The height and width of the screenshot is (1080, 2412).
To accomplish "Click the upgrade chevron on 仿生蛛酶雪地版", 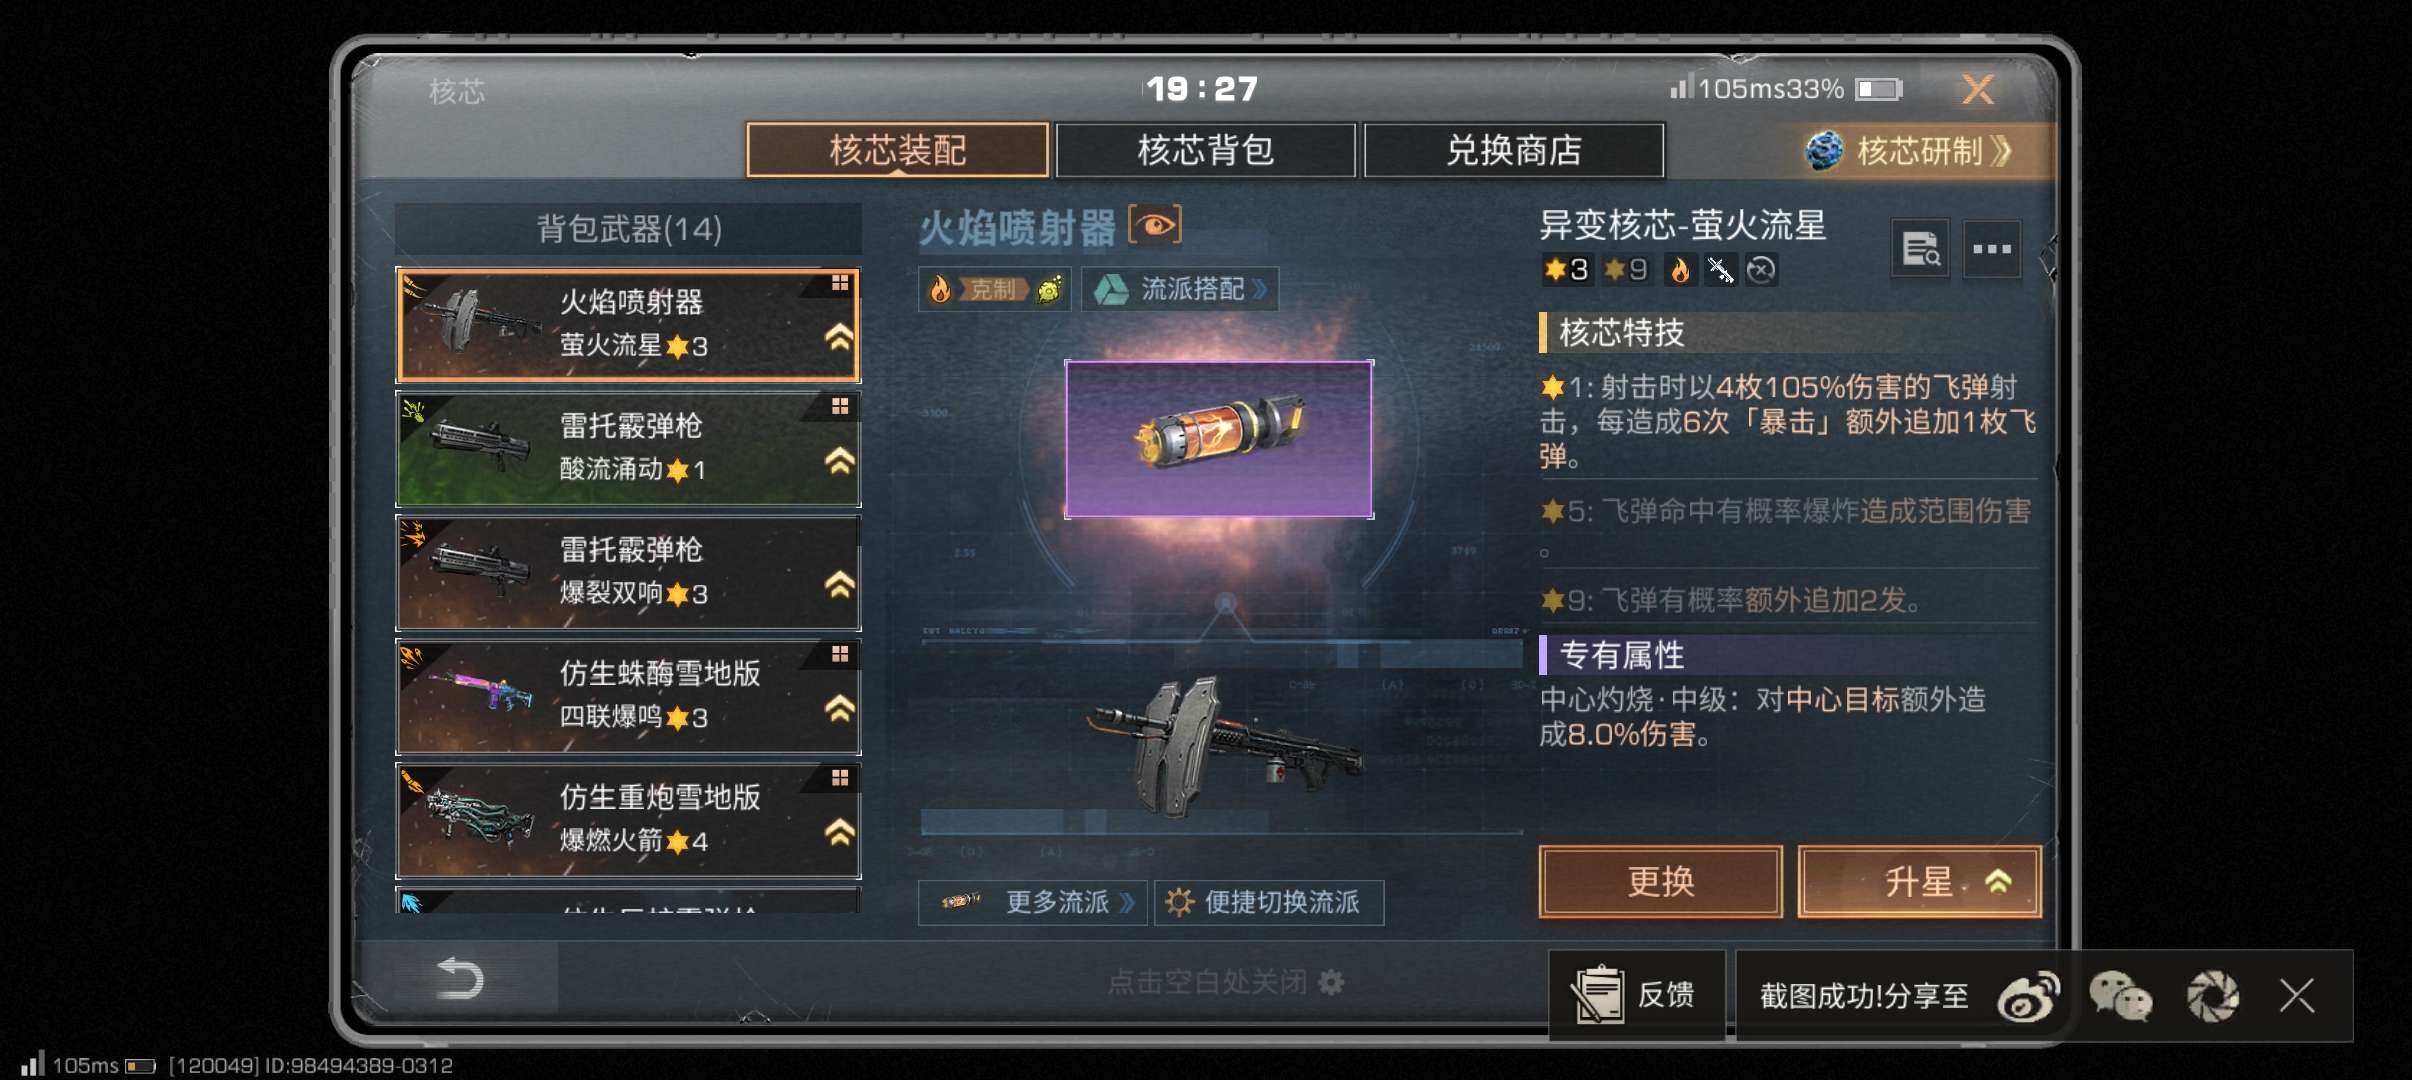I will pyautogui.click(x=839, y=709).
